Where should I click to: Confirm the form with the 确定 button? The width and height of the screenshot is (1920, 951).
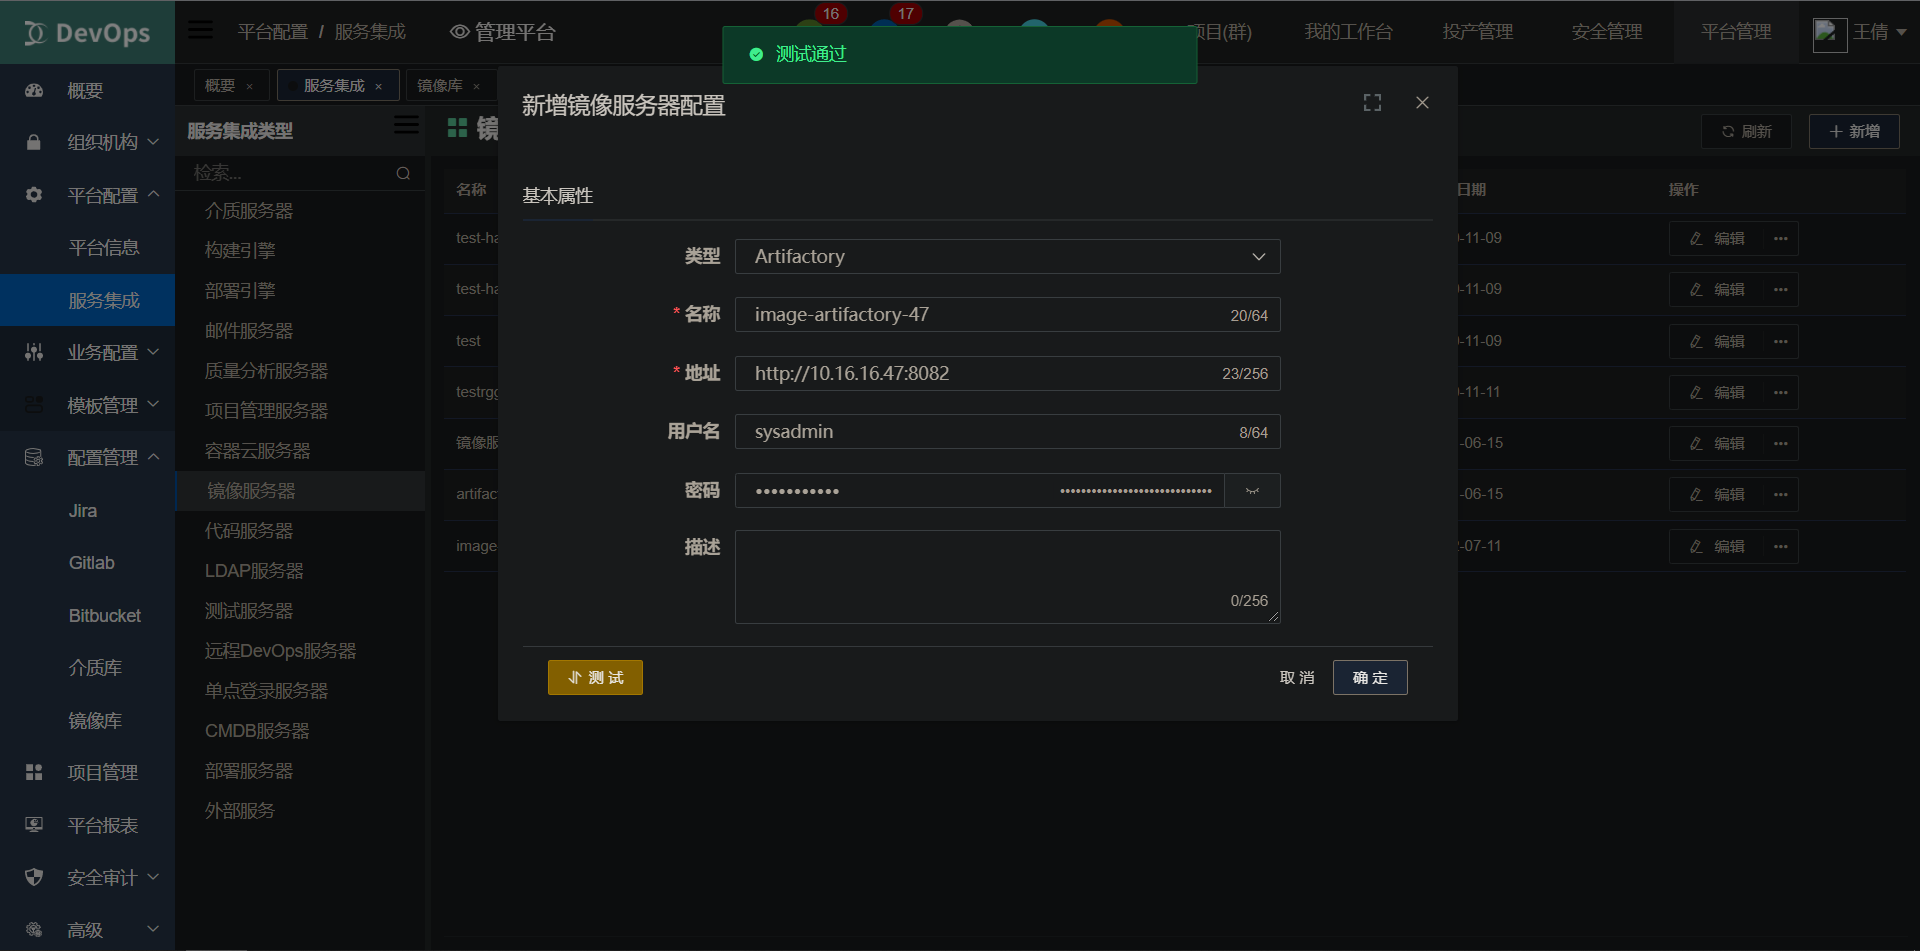[1369, 677]
